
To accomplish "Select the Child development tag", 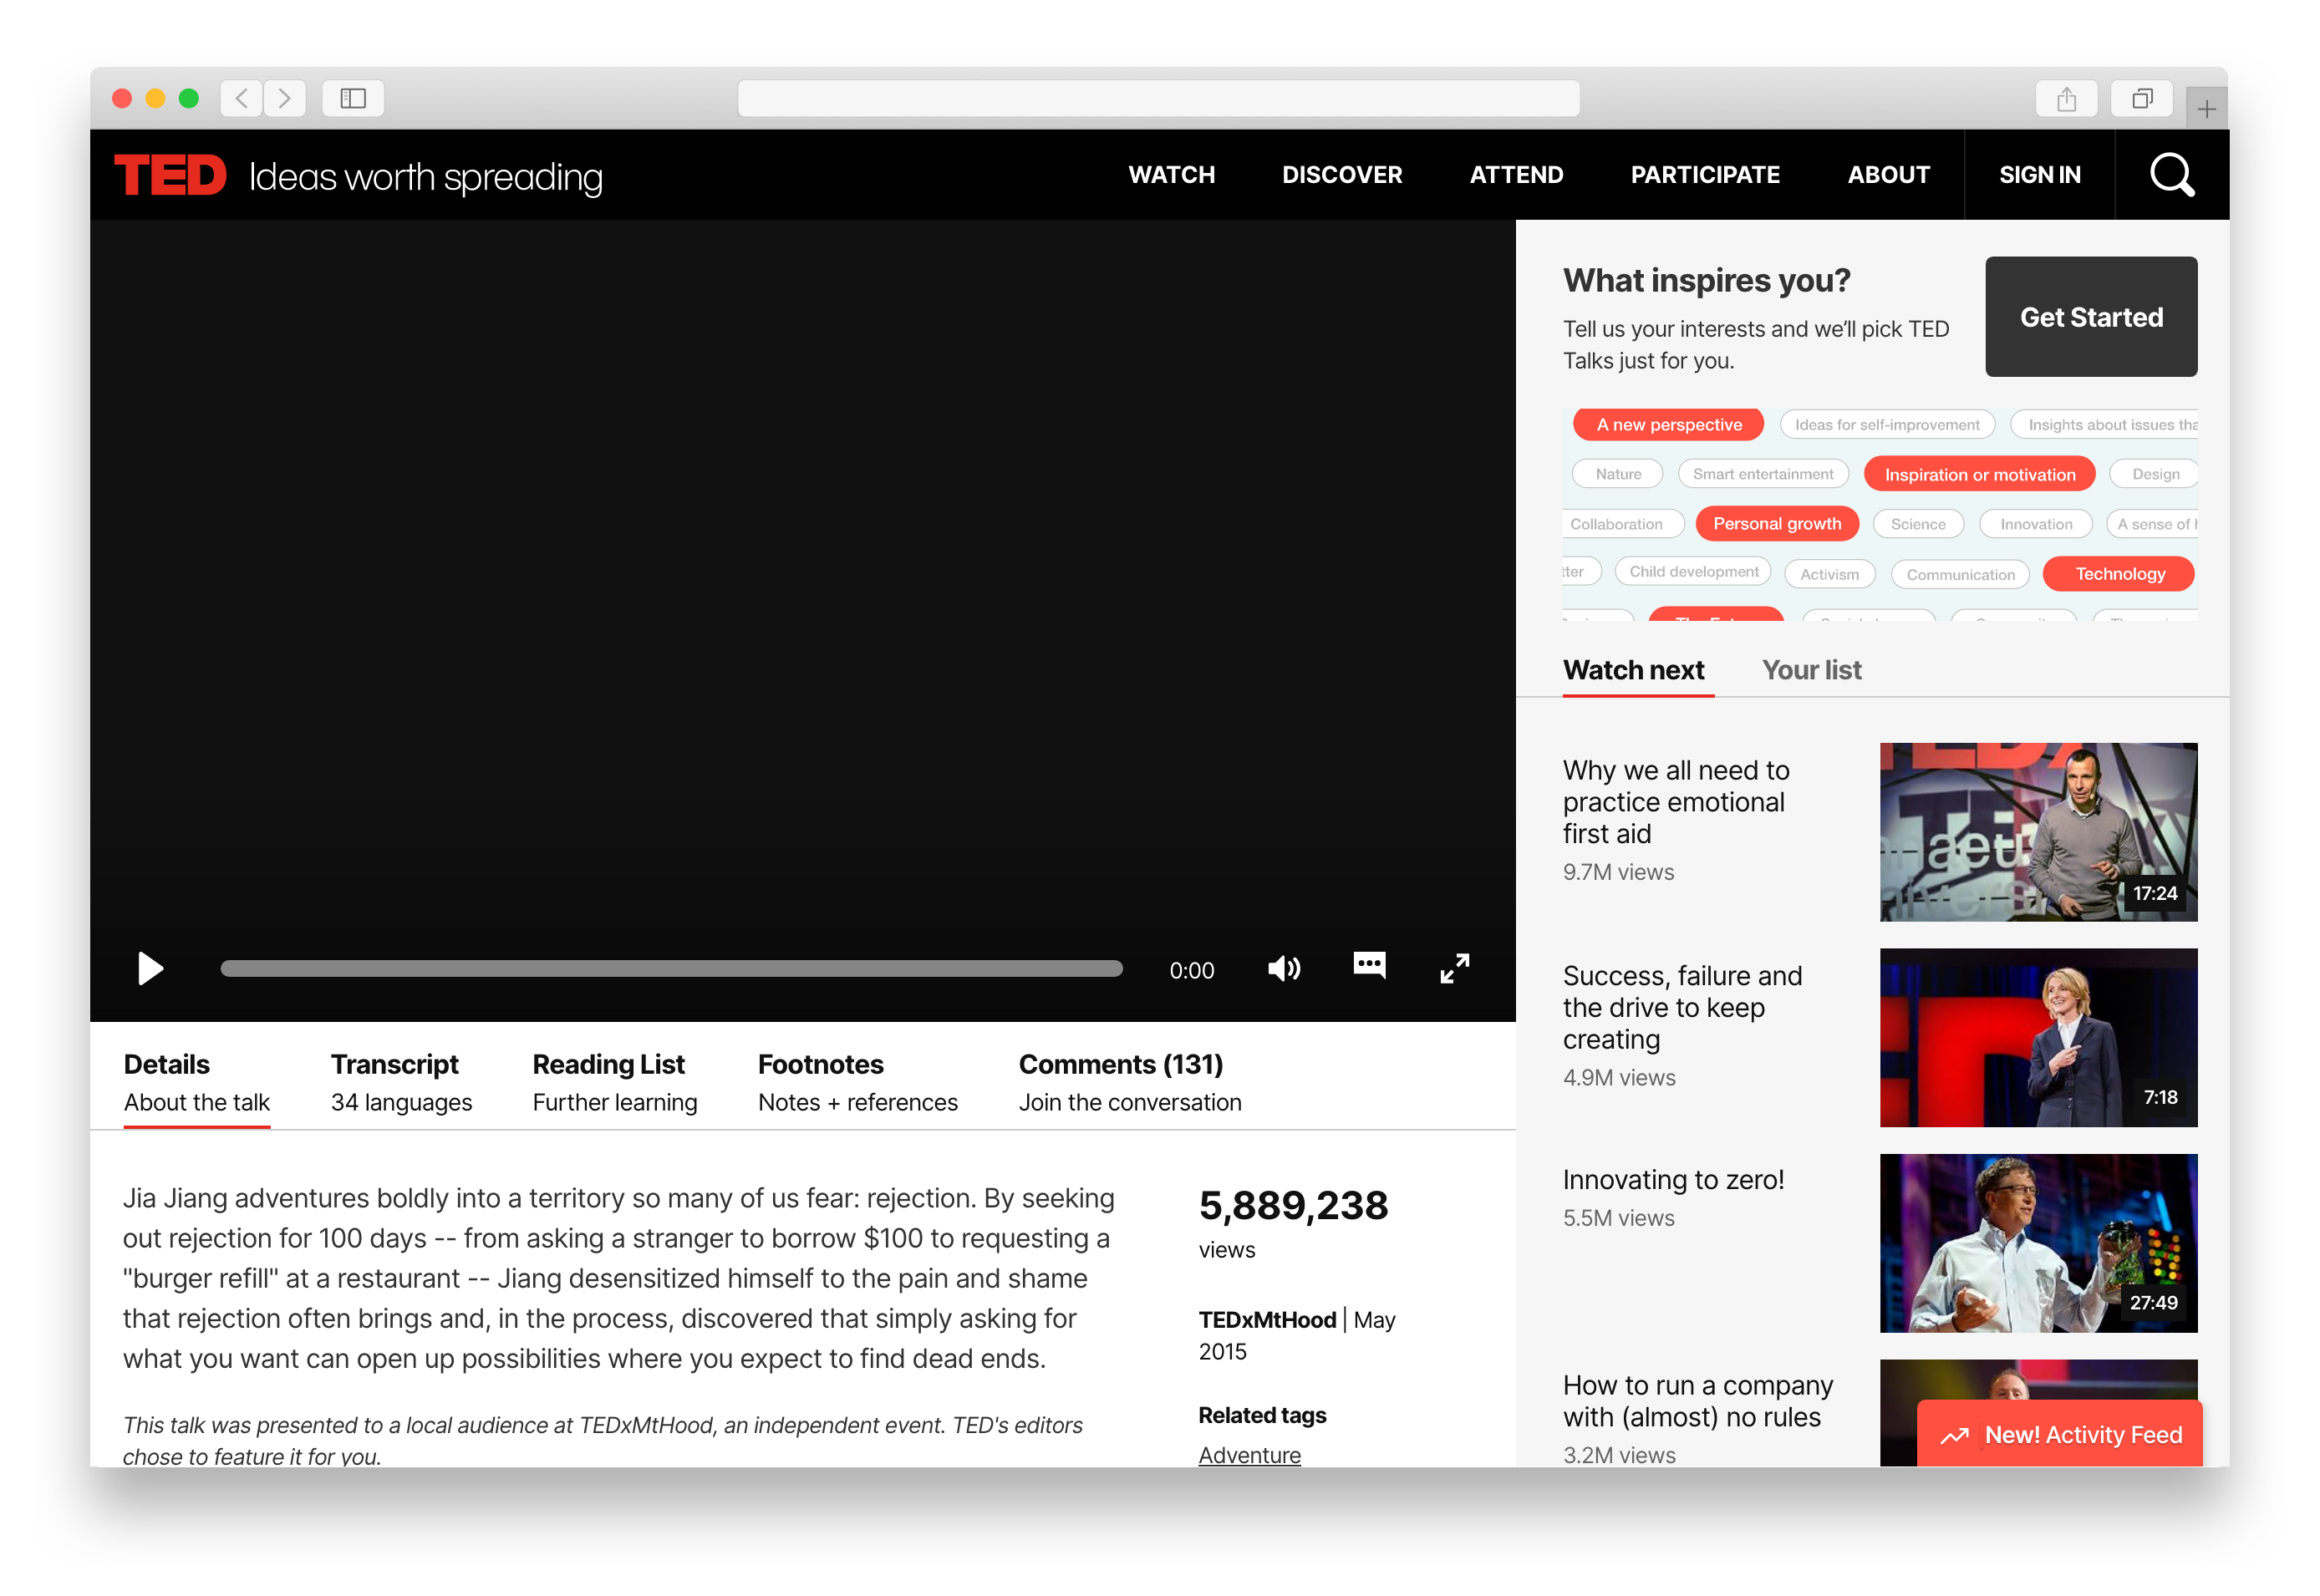I will pyautogui.click(x=1692, y=572).
